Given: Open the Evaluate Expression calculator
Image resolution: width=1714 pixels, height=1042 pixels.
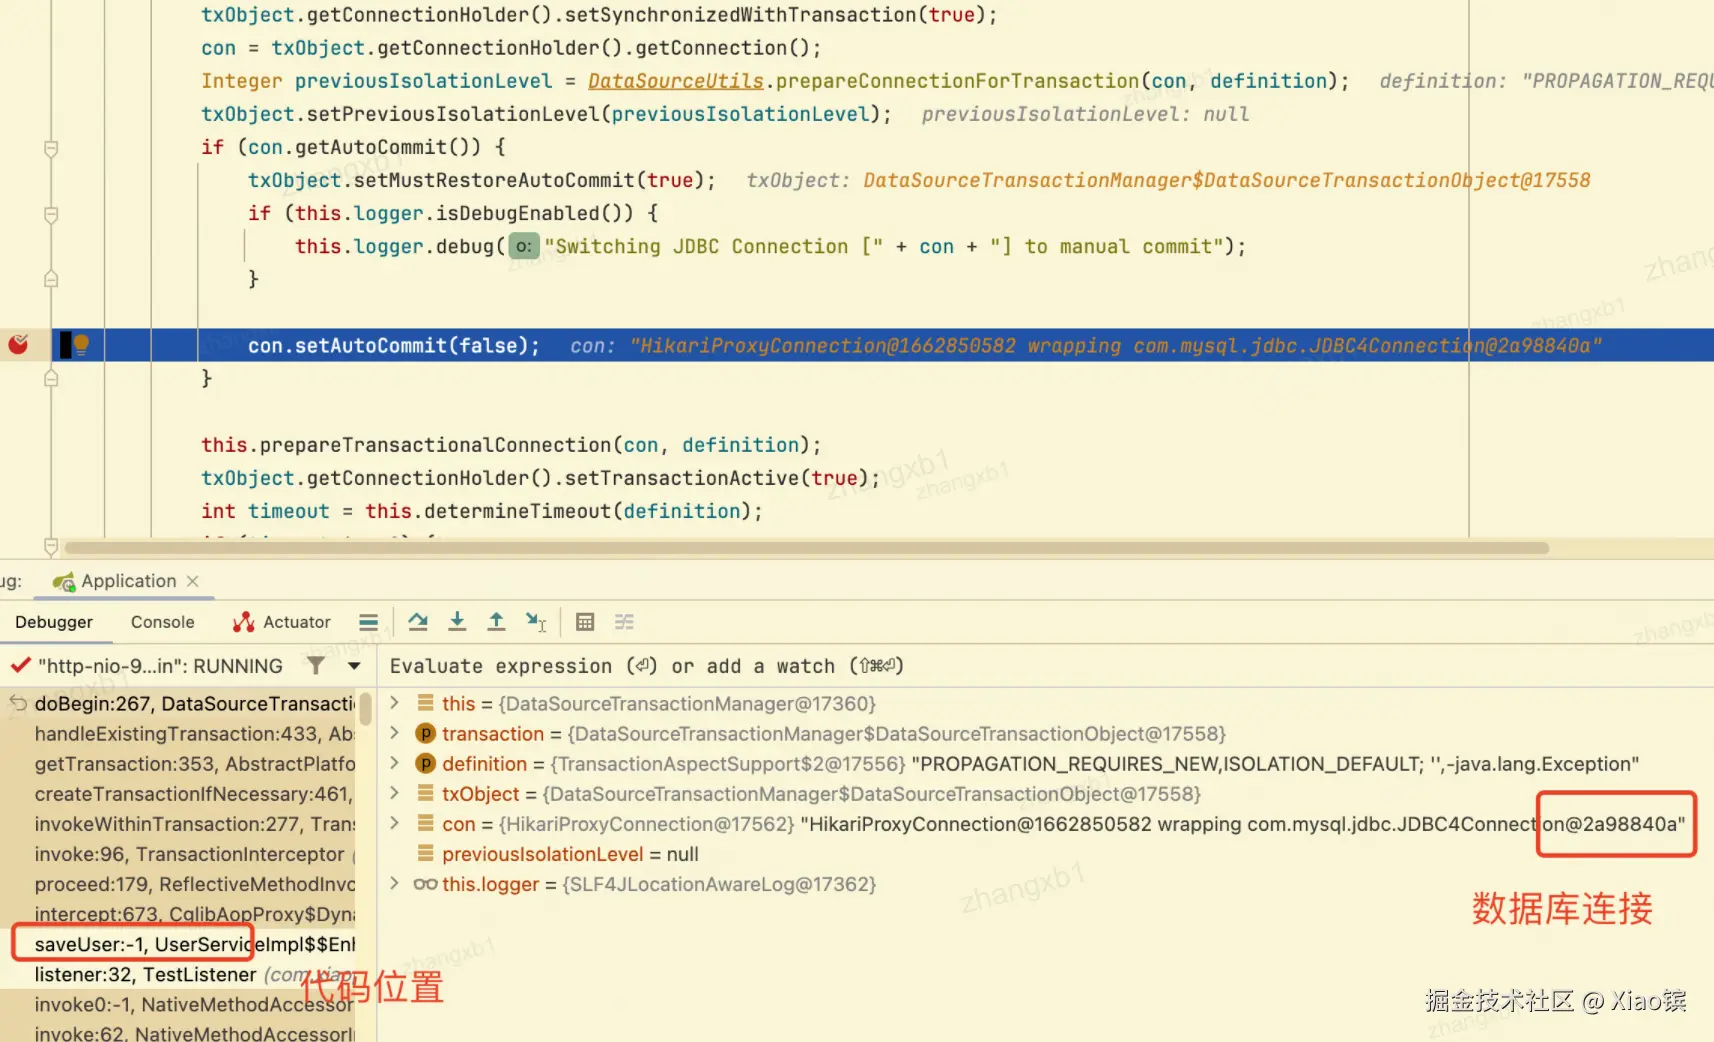Looking at the screenshot, I should click(585, 622).
